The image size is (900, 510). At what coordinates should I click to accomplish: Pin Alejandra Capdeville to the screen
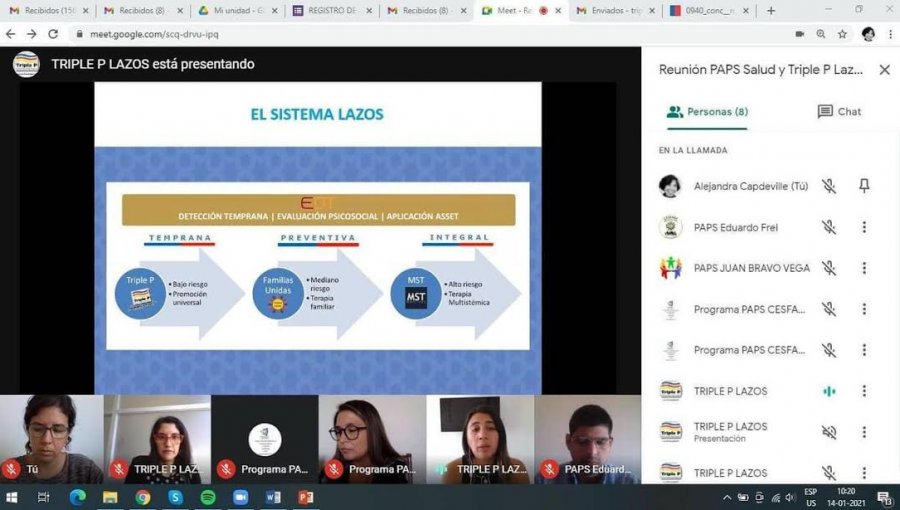[864, 185]
